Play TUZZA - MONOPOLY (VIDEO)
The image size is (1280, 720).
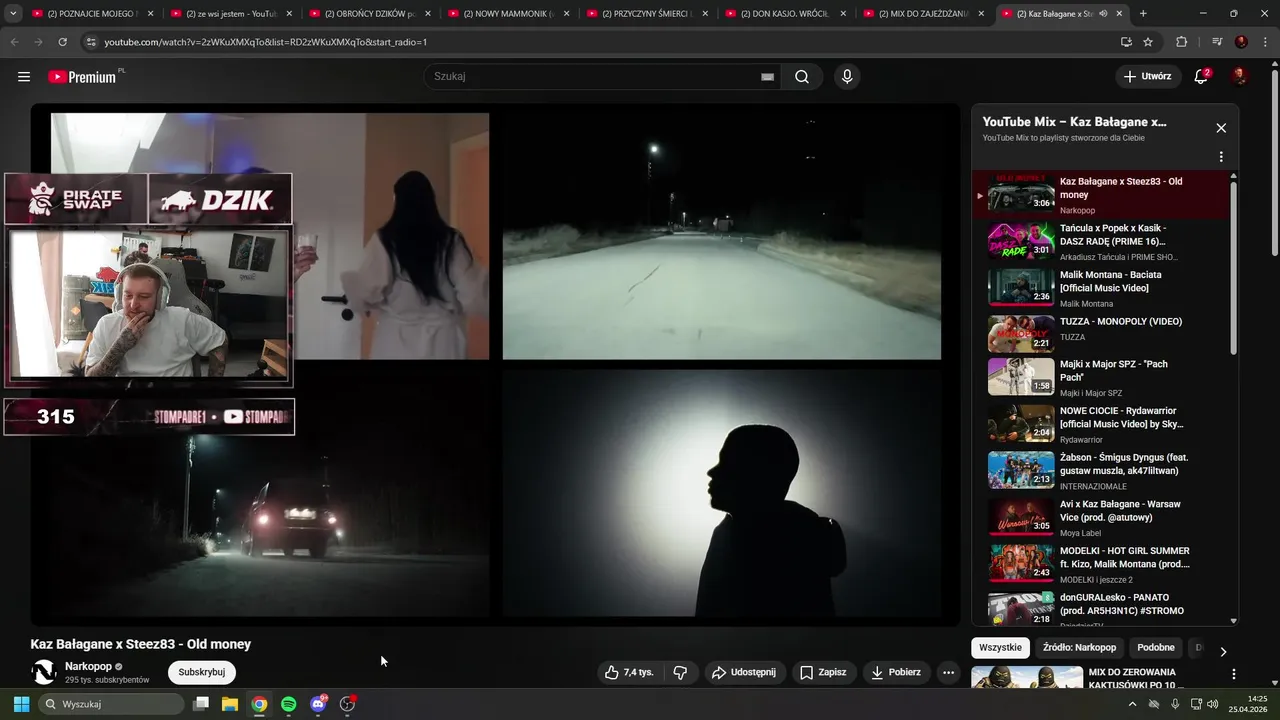click(1098, 334)
